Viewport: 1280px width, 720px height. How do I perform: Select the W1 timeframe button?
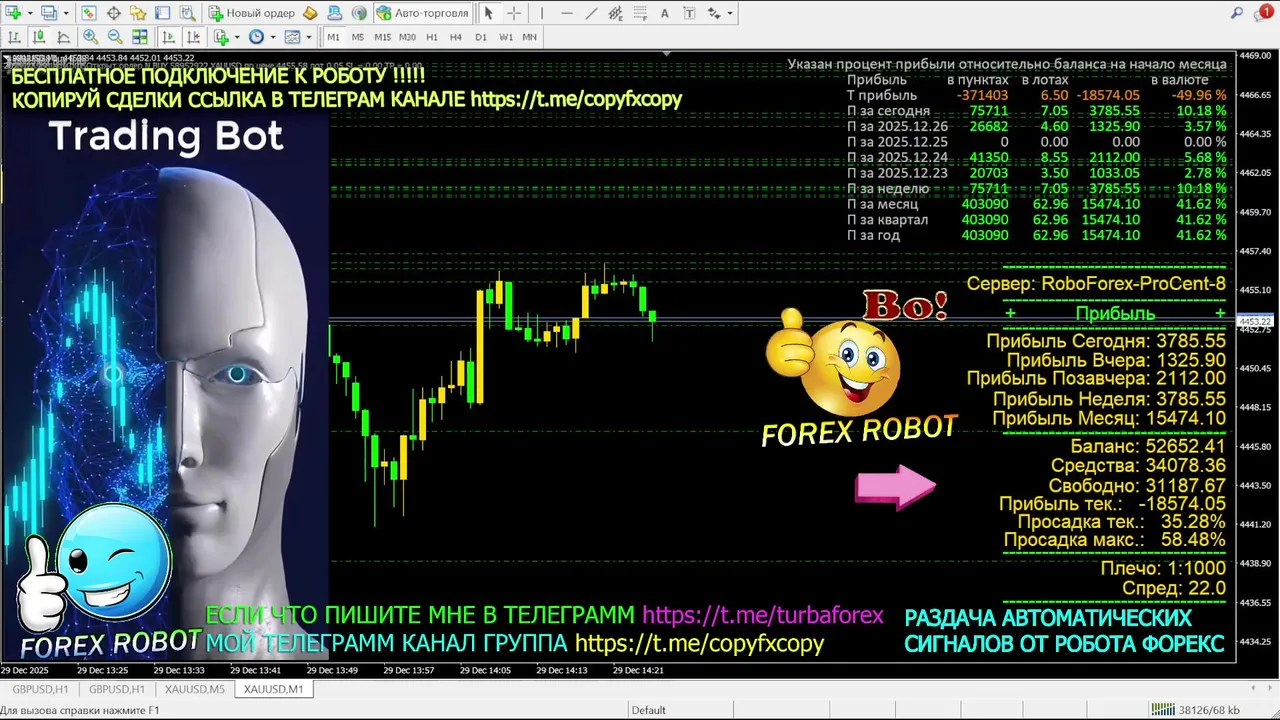pyautogui.click(x=506, y=37)
